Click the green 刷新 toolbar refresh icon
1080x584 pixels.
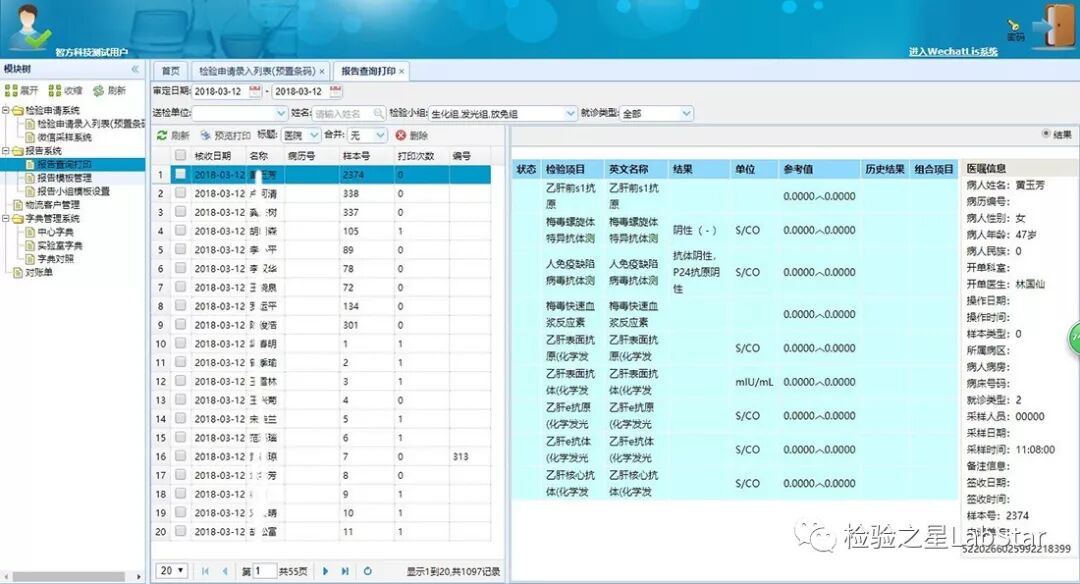click(162, 135)
